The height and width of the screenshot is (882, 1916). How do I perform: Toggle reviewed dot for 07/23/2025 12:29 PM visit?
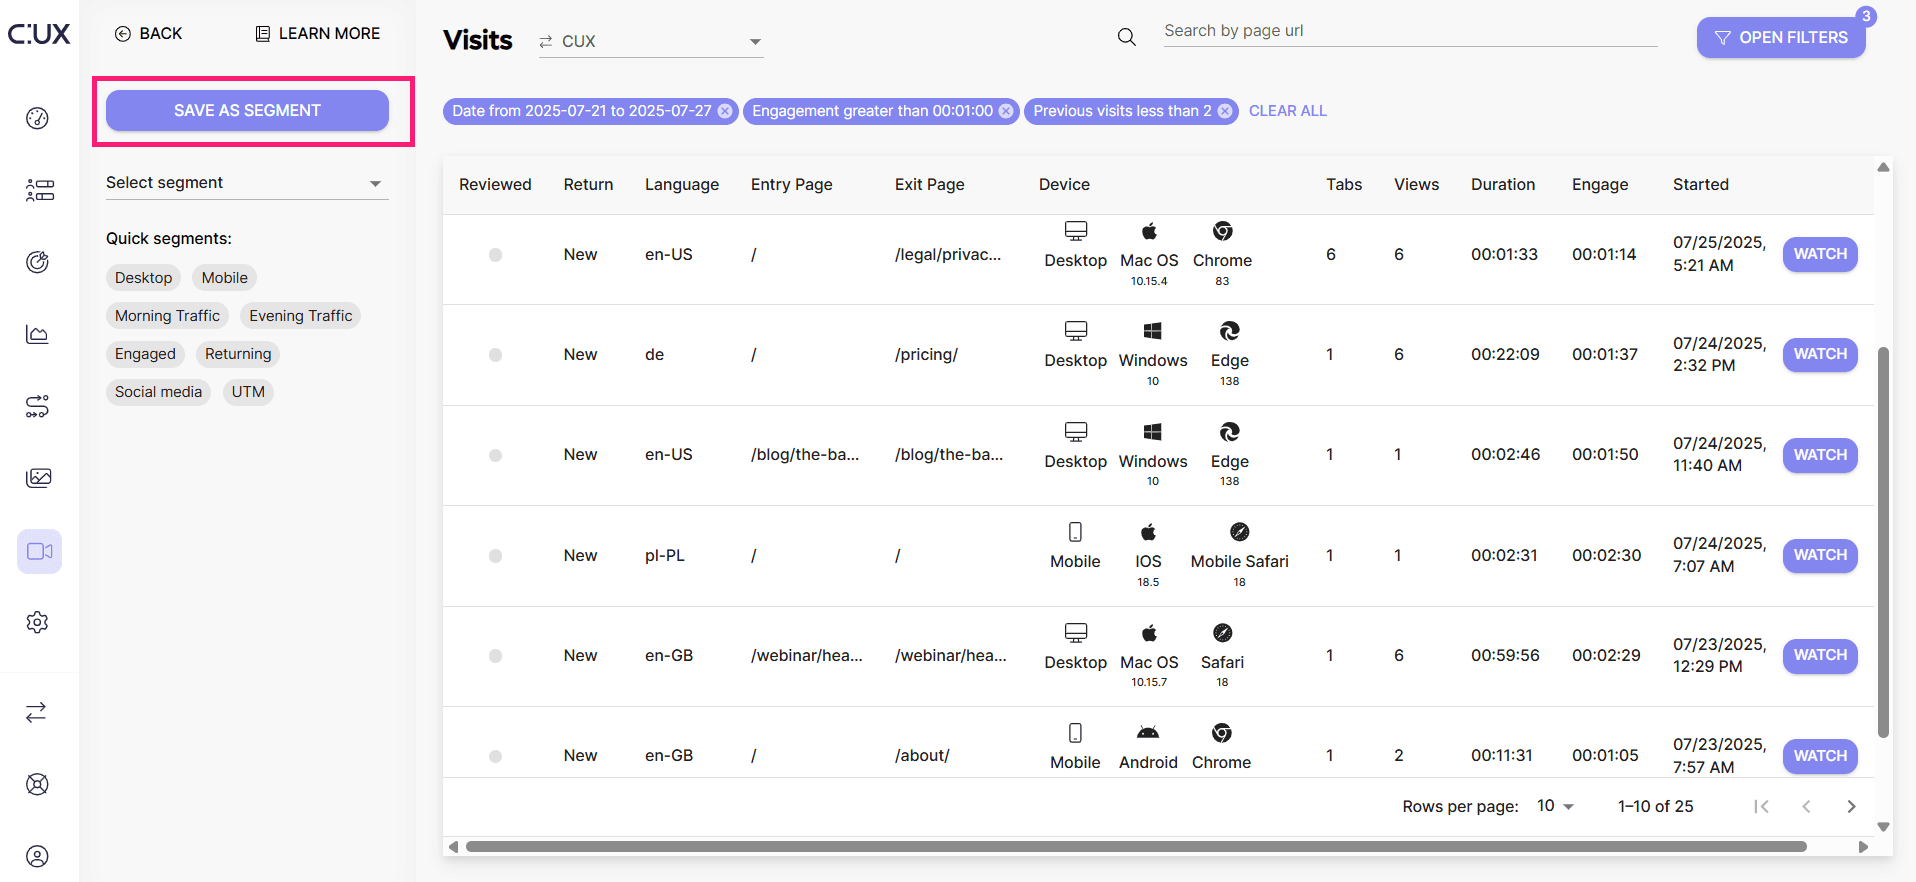click(495, 656)
